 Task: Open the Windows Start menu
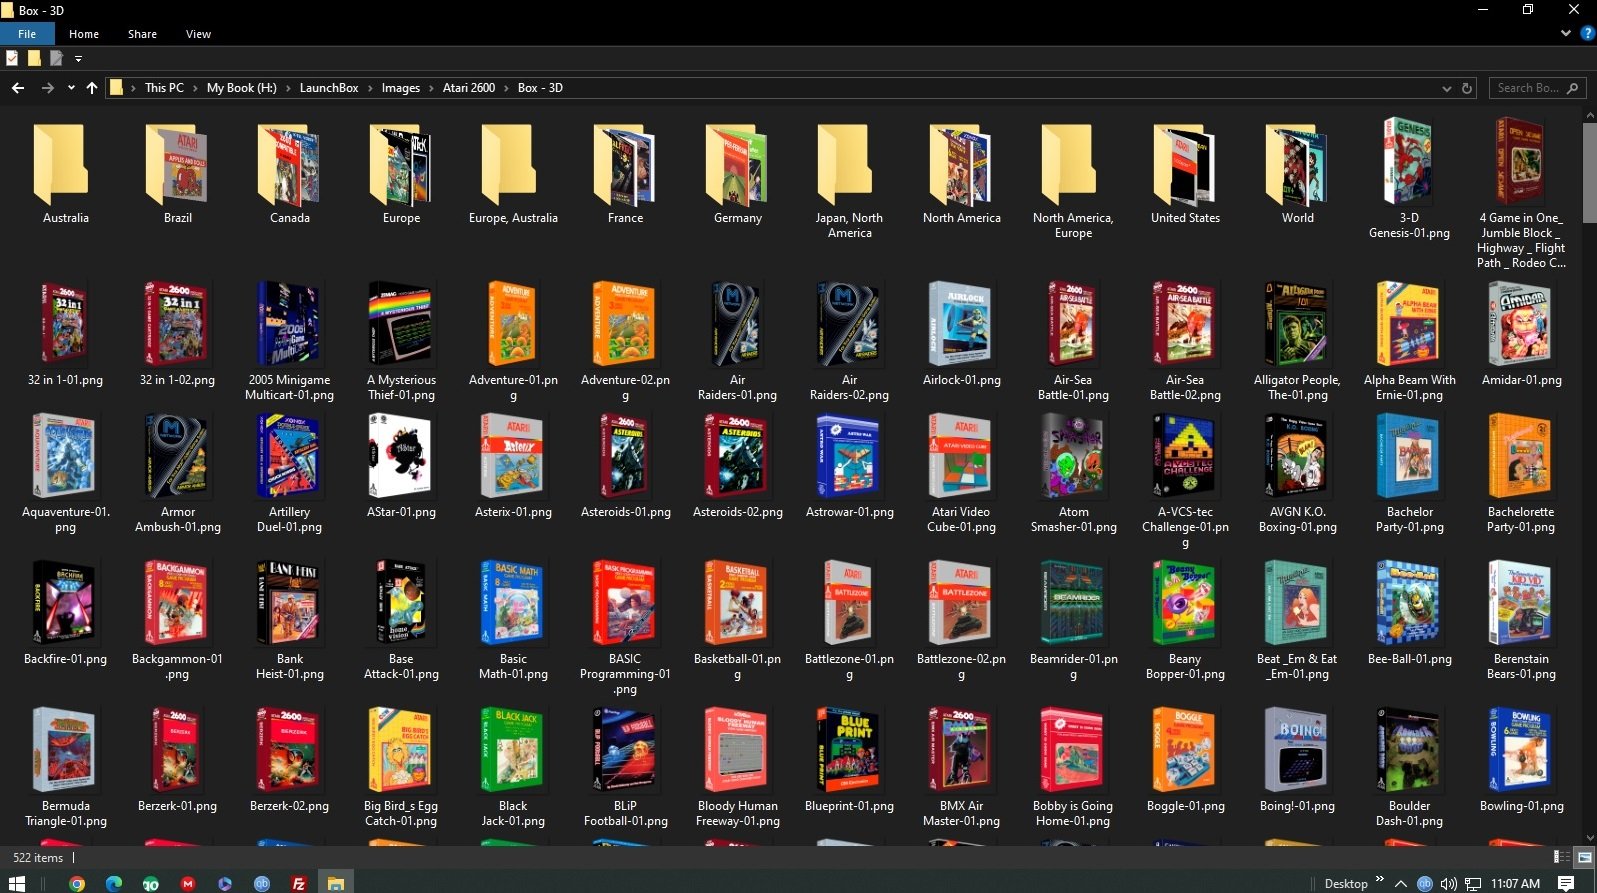(16, 883)
